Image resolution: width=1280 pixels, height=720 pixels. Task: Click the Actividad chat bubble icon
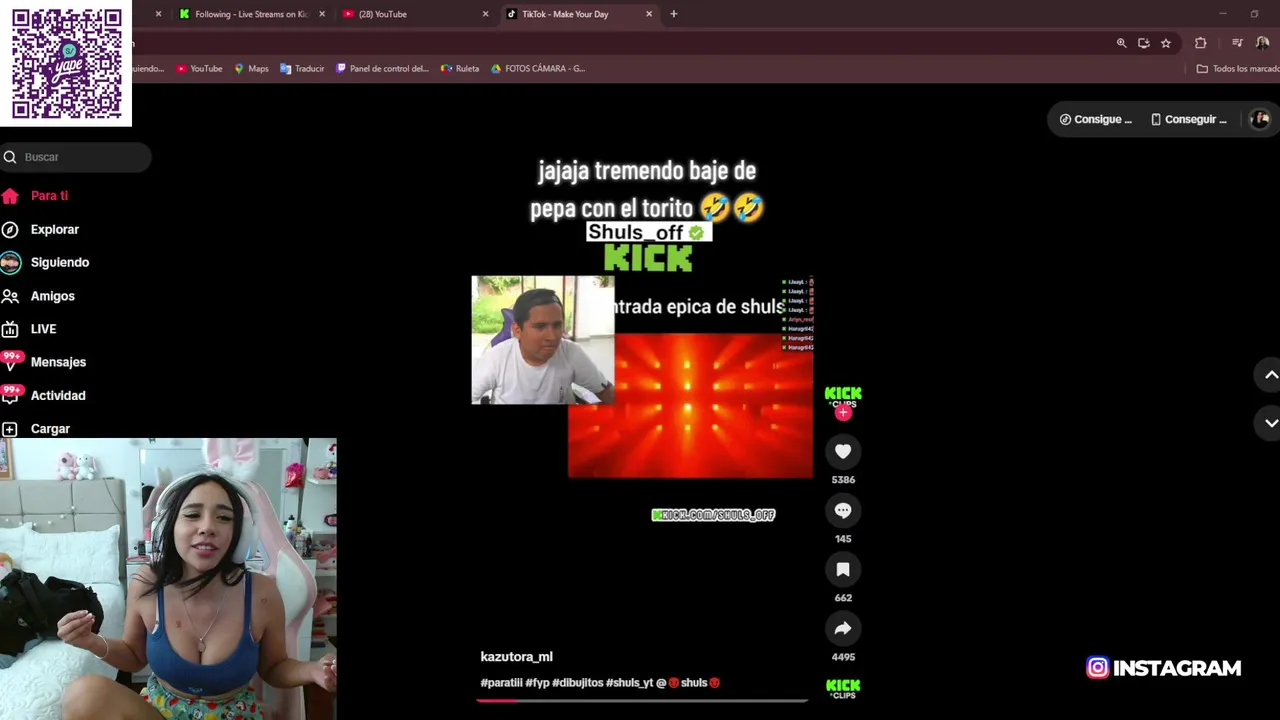[x=11, y=395]
